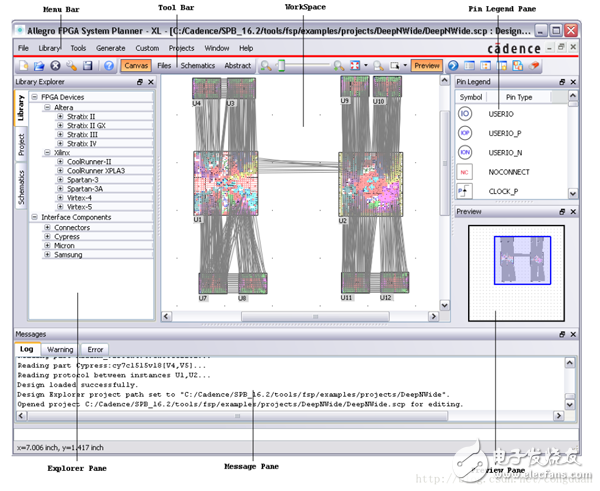
Task: Open settings with the wrench icon
Action: [72, 66]
